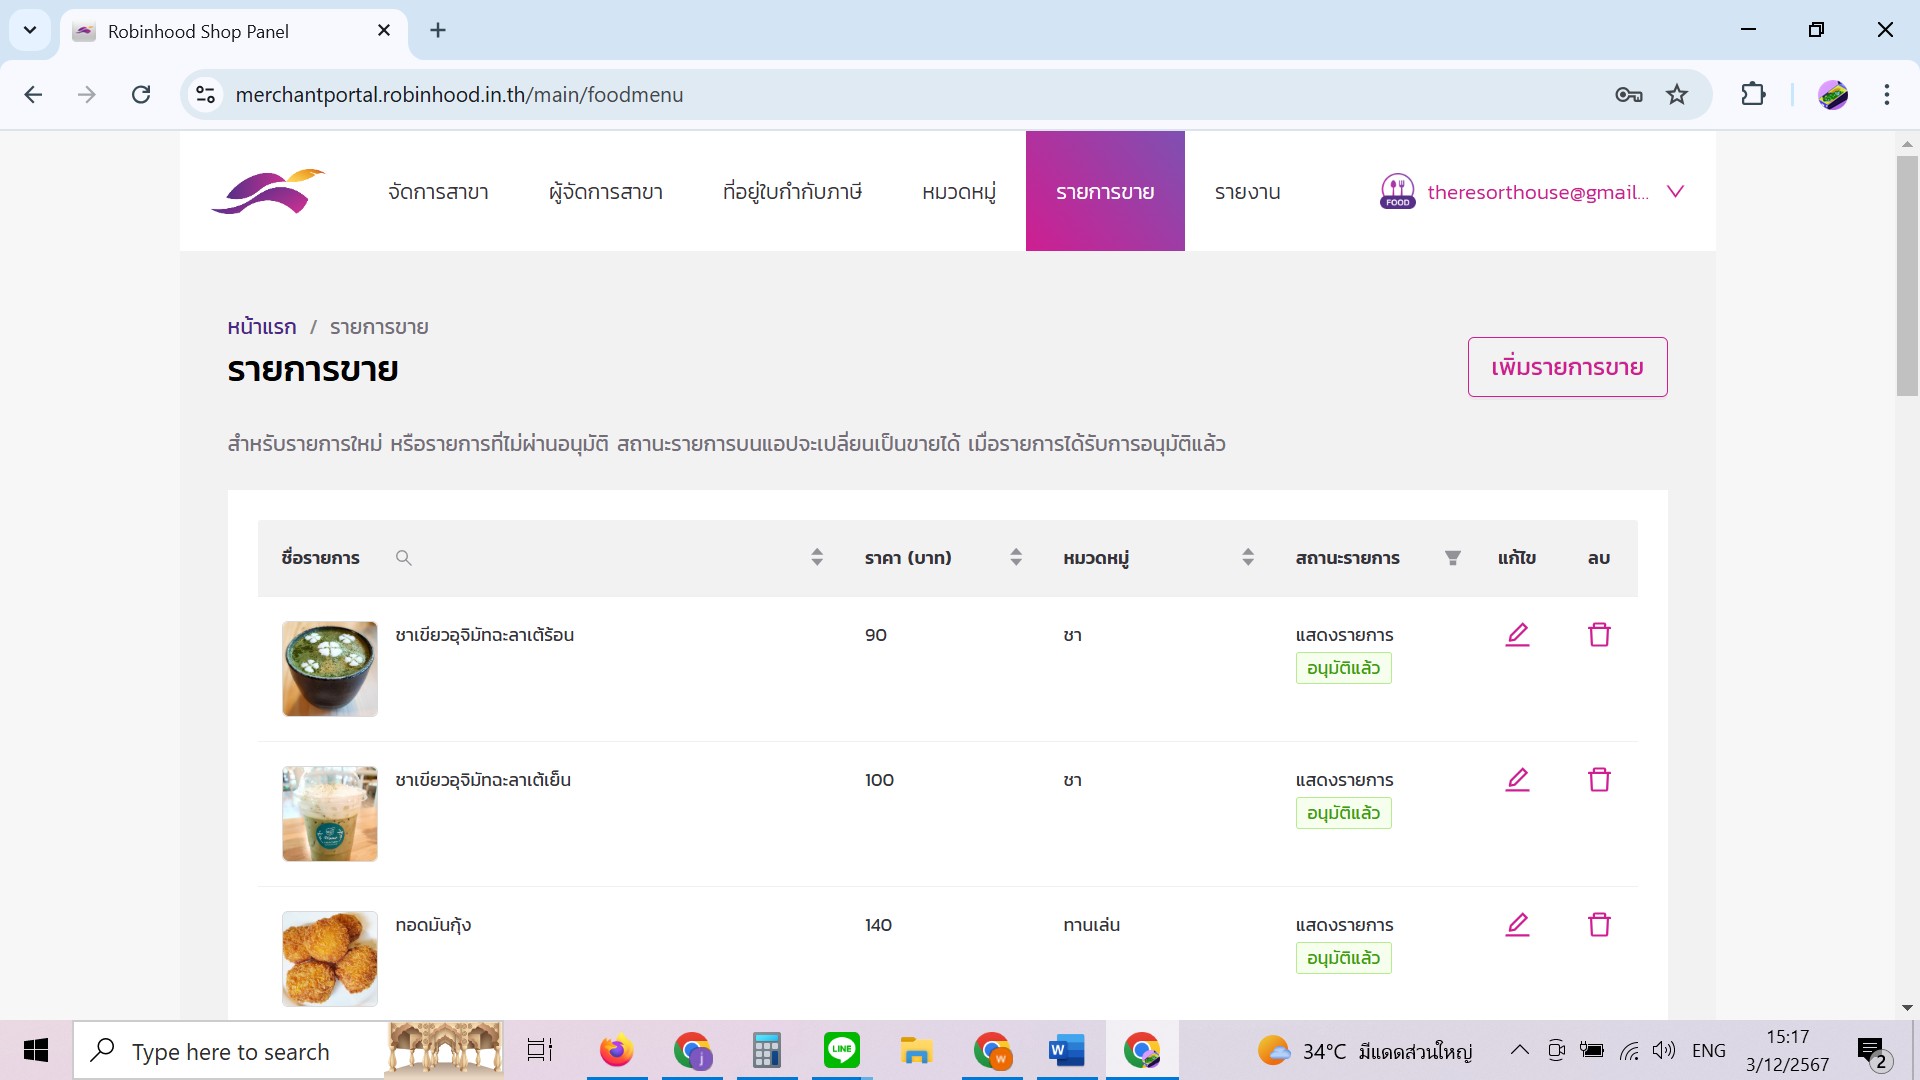Screen dimensions: 1920x1080
Task: Expand the theresorthouse@gmail account dropdown
Action: (1675, 191)
